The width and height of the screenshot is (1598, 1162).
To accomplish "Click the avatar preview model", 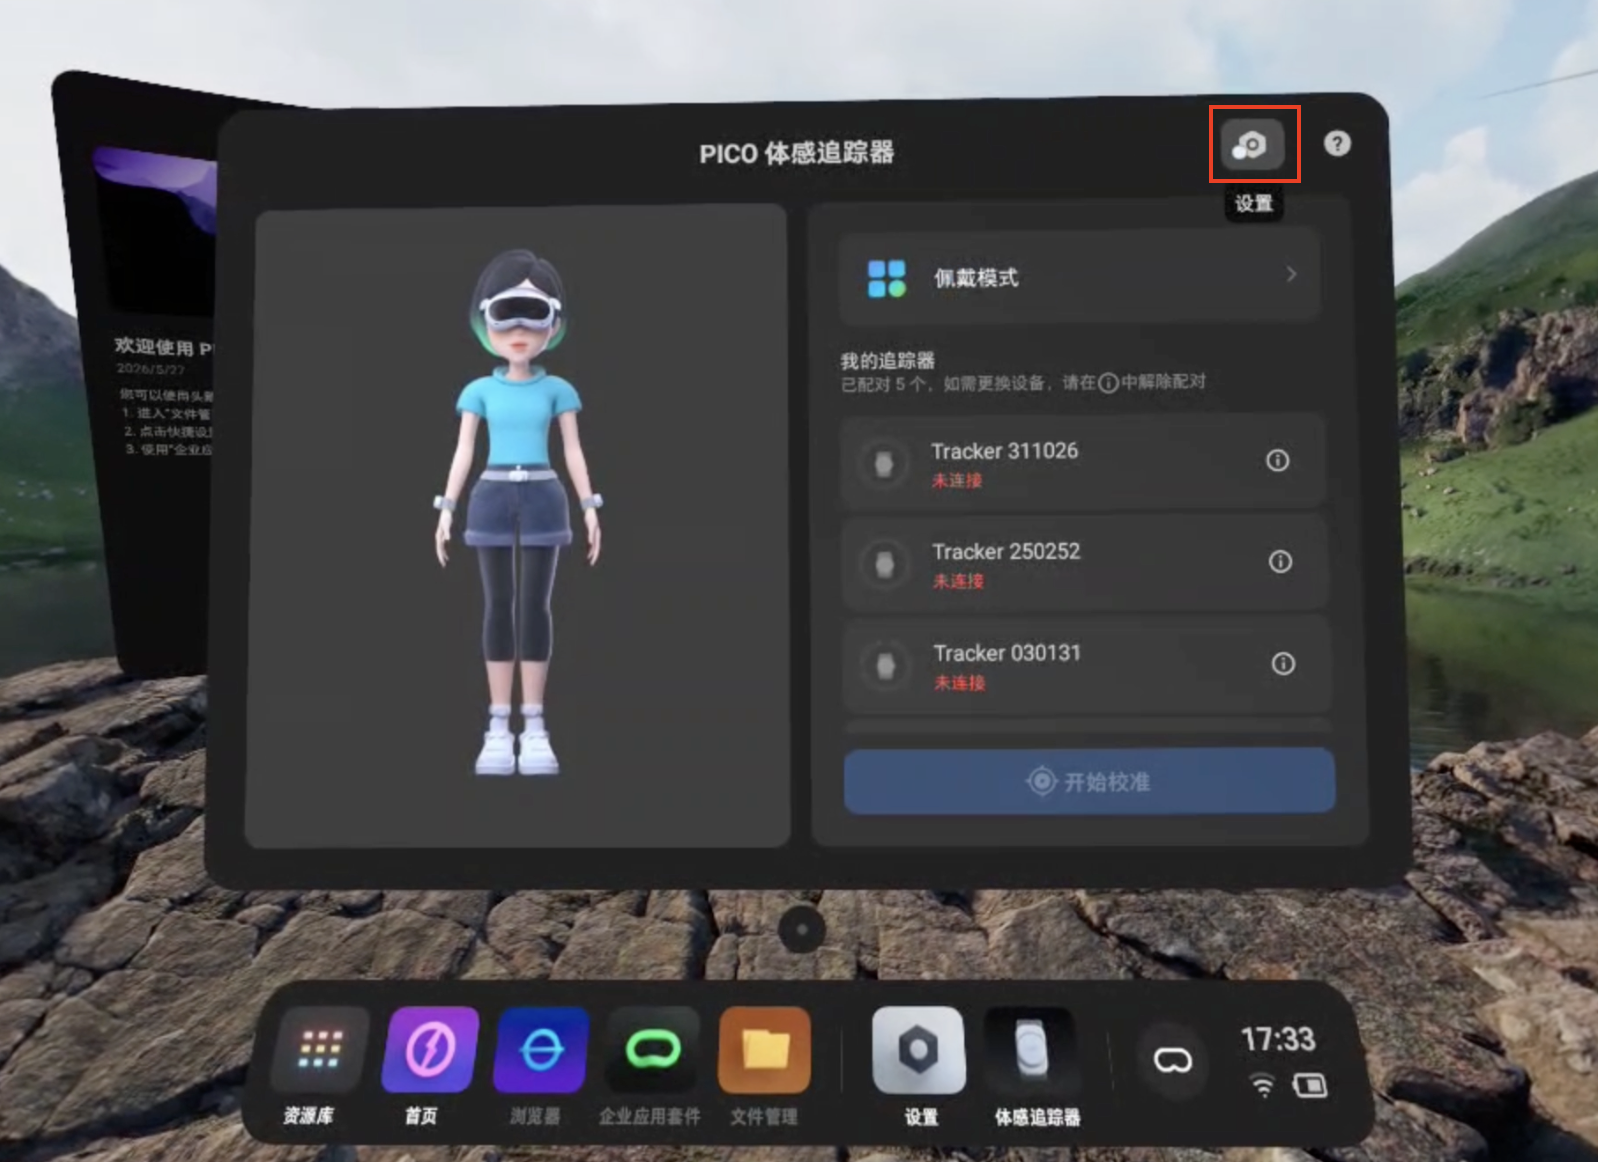I will pyautogui.click(x=518, y=511).
